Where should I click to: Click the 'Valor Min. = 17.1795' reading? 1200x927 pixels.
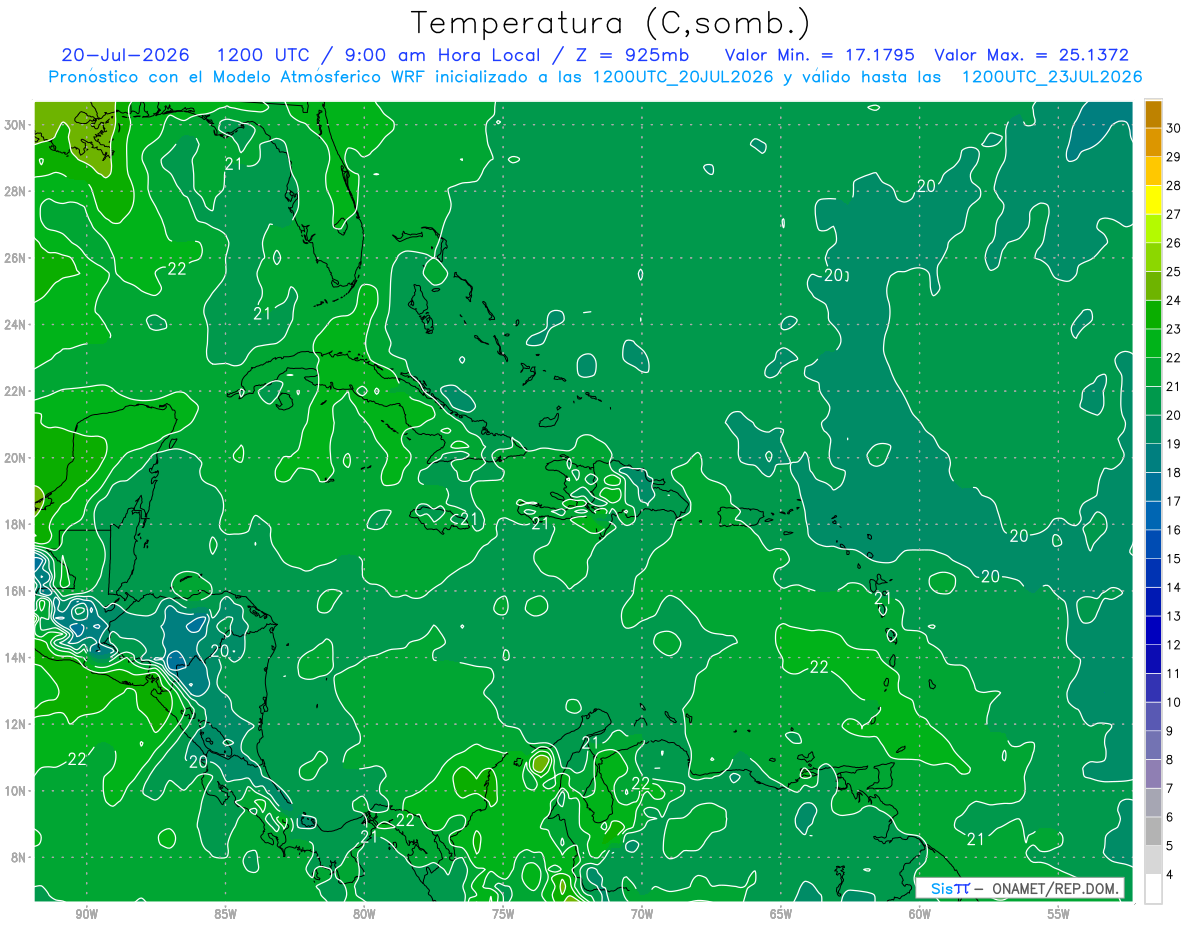(820, 55)
